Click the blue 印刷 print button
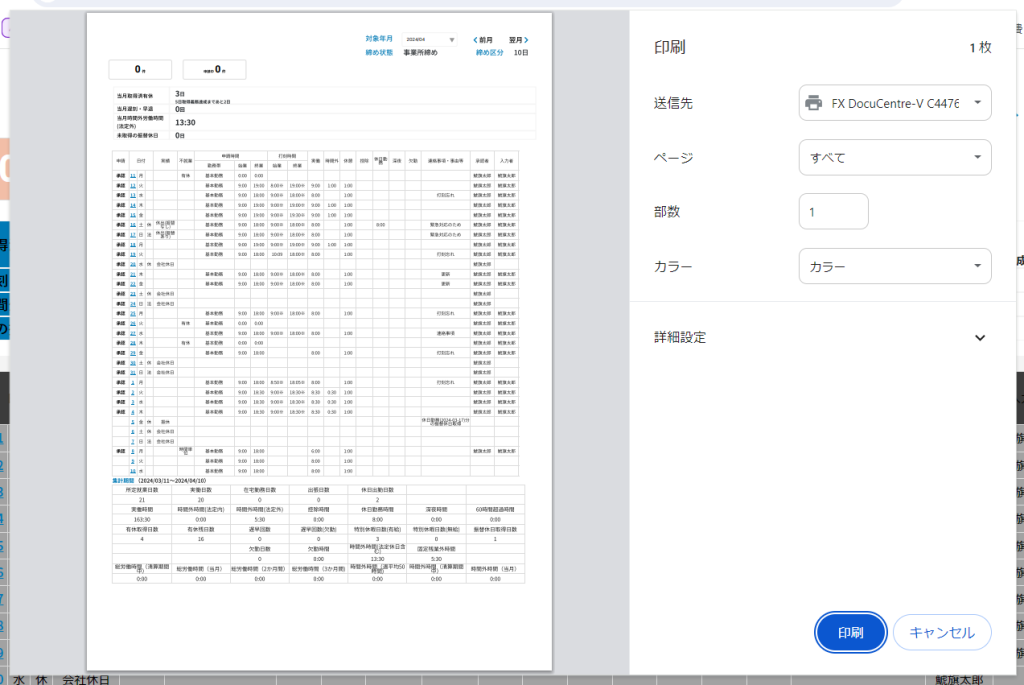The height and width of the screenshot is (685, 1024). (x=850, y=632)
